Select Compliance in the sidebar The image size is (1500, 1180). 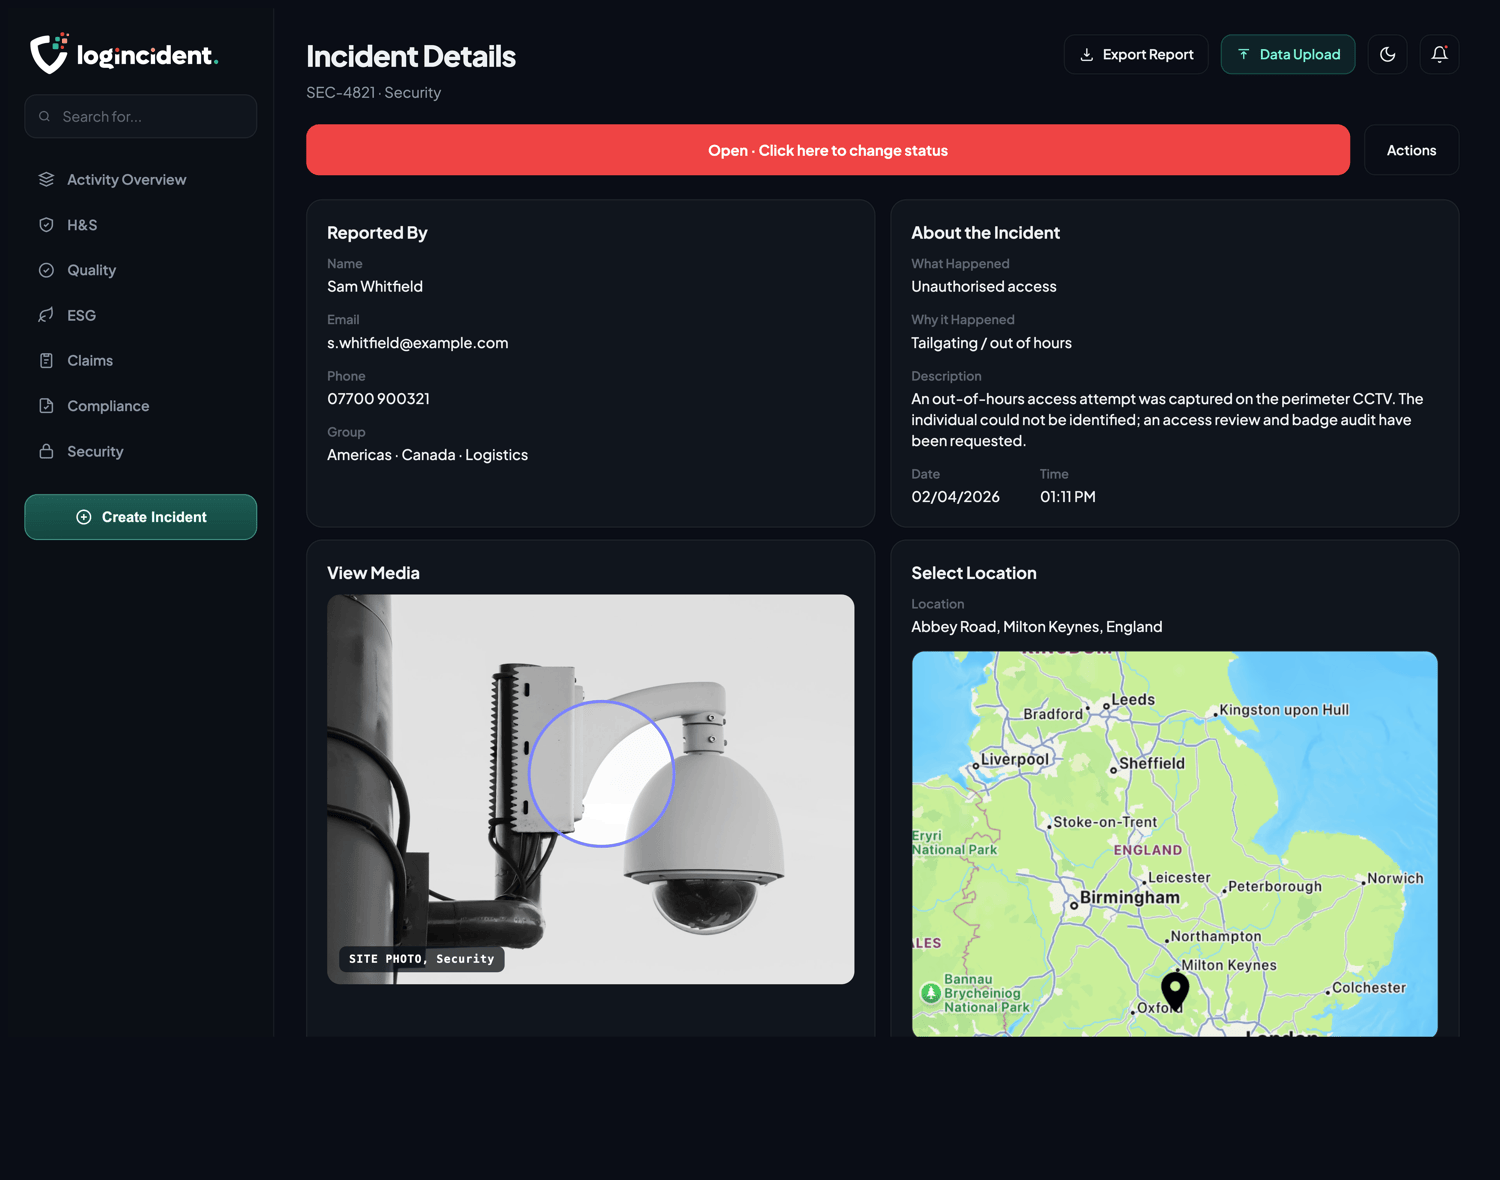pos(140,406)
